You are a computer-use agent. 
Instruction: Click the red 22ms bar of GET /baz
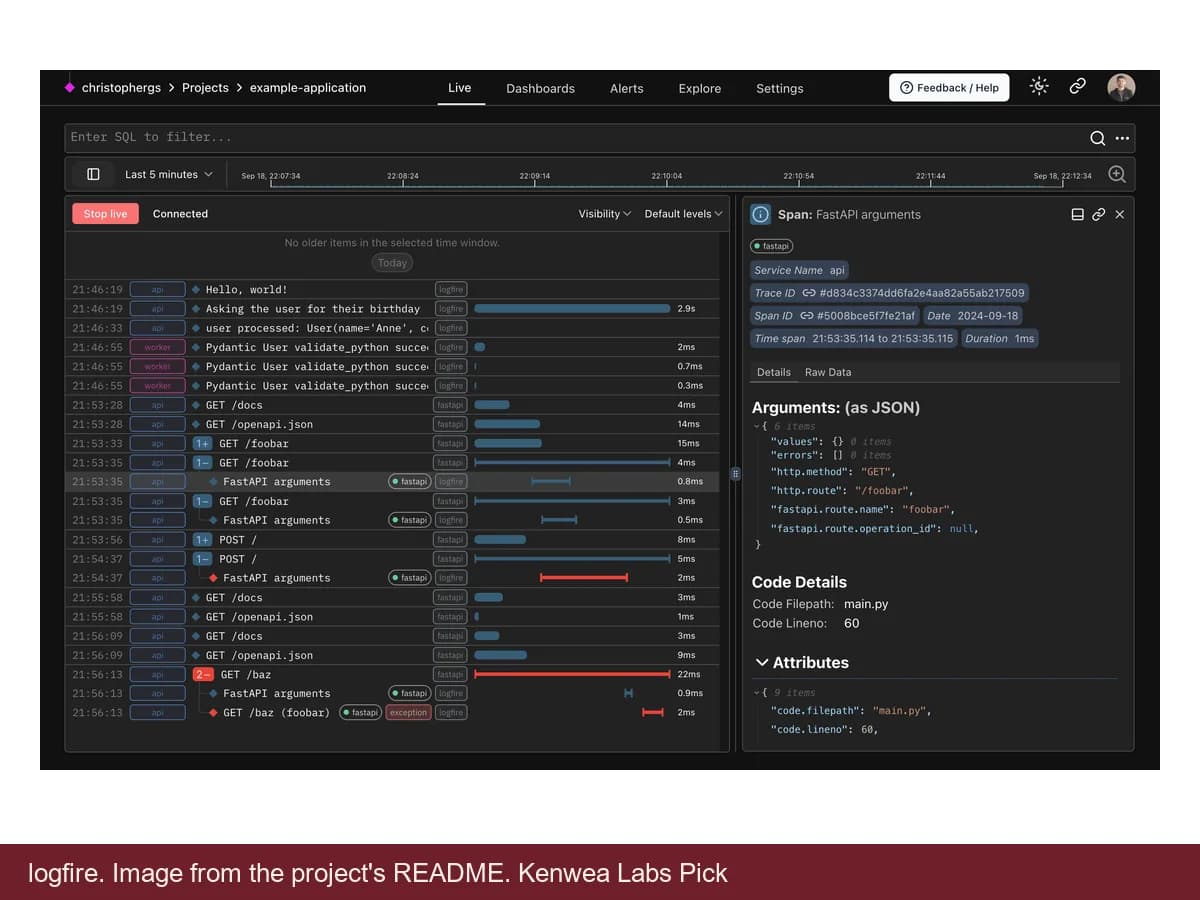click(572, 675)
